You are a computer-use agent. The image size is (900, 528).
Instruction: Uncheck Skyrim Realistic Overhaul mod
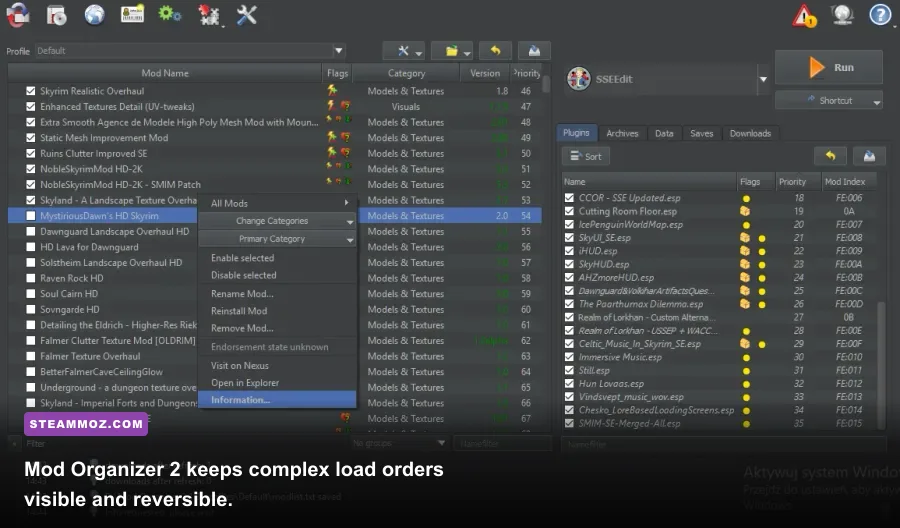point(30,91)
